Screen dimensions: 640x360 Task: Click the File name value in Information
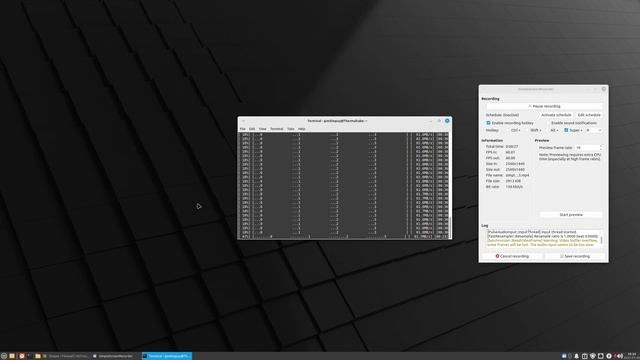pyautogui.click(x=517, y=175)
